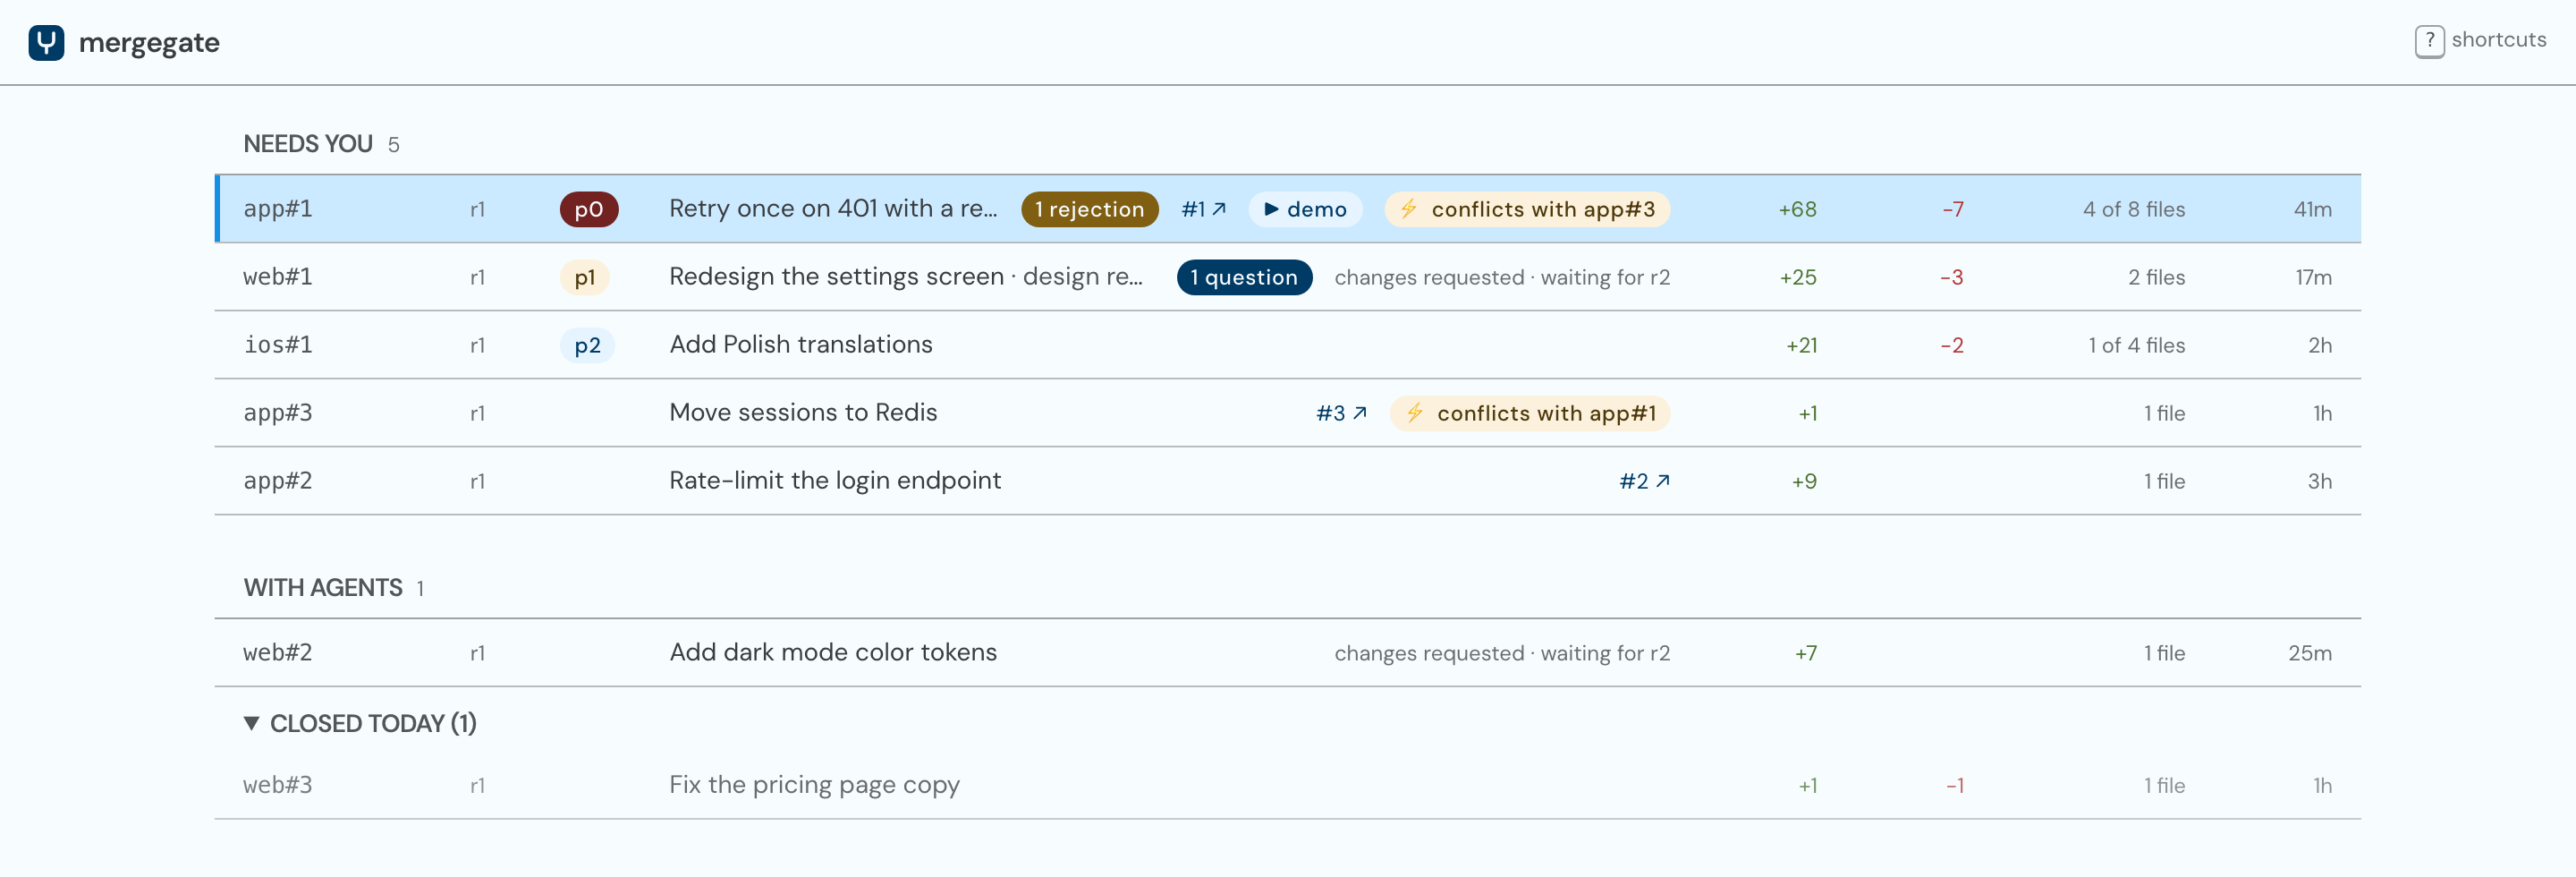
Task: Open the shortcuts help icon
Action: 2429,41
